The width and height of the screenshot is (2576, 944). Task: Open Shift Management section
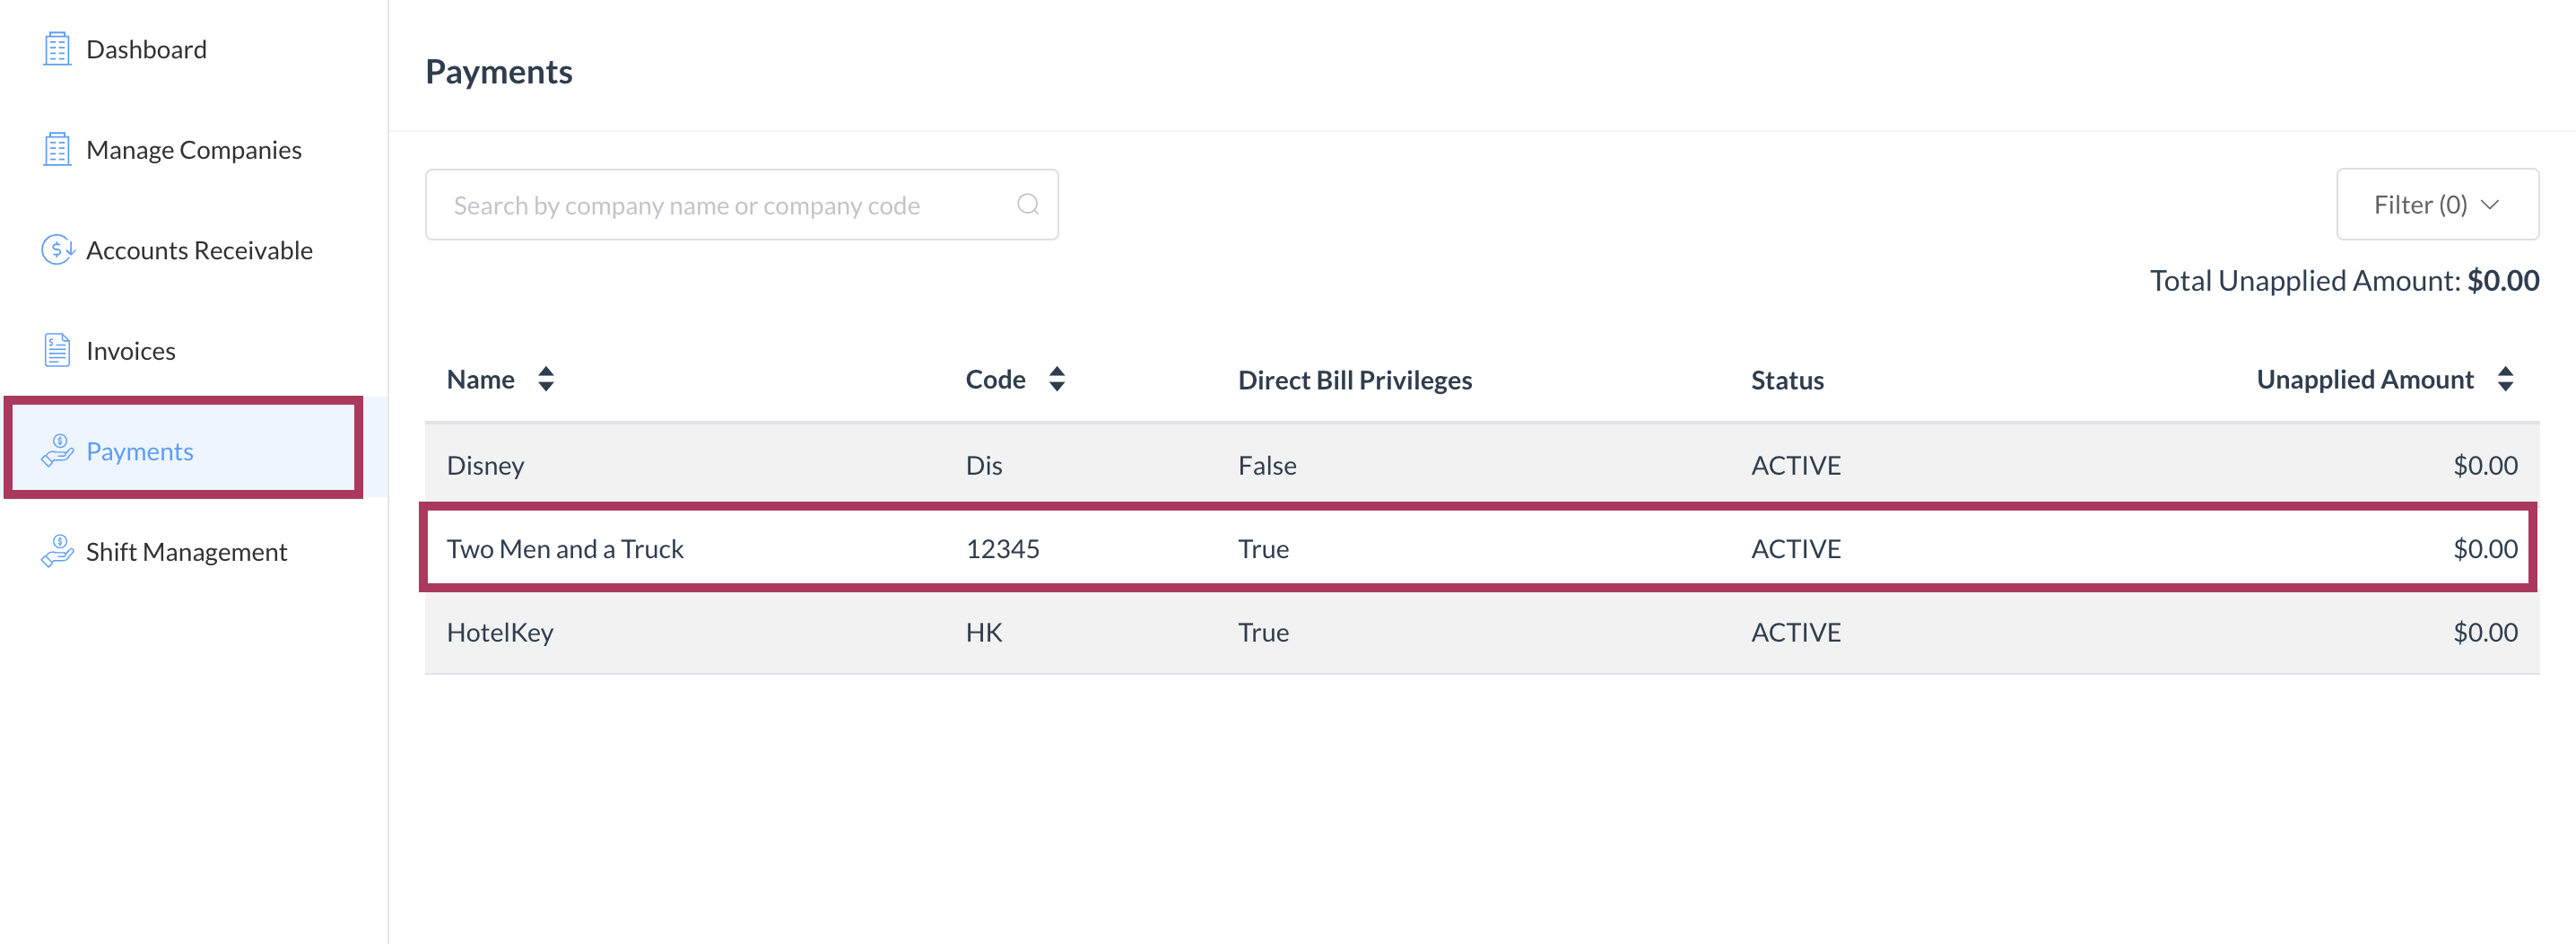(186, 552)
